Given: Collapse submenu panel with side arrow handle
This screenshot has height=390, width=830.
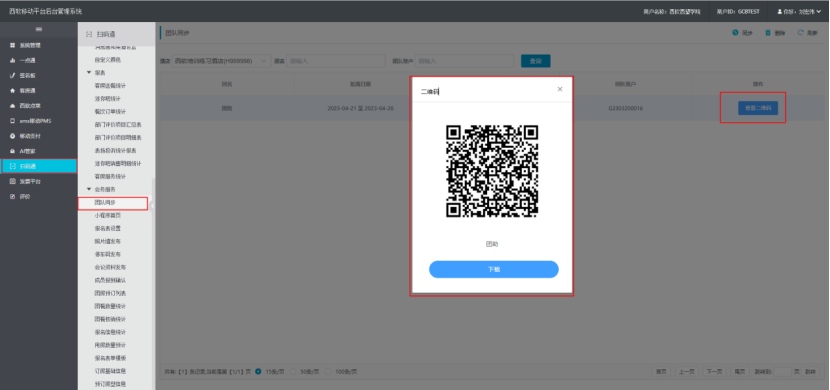Looking at the screenshot, I should click(x=151, y=206).
